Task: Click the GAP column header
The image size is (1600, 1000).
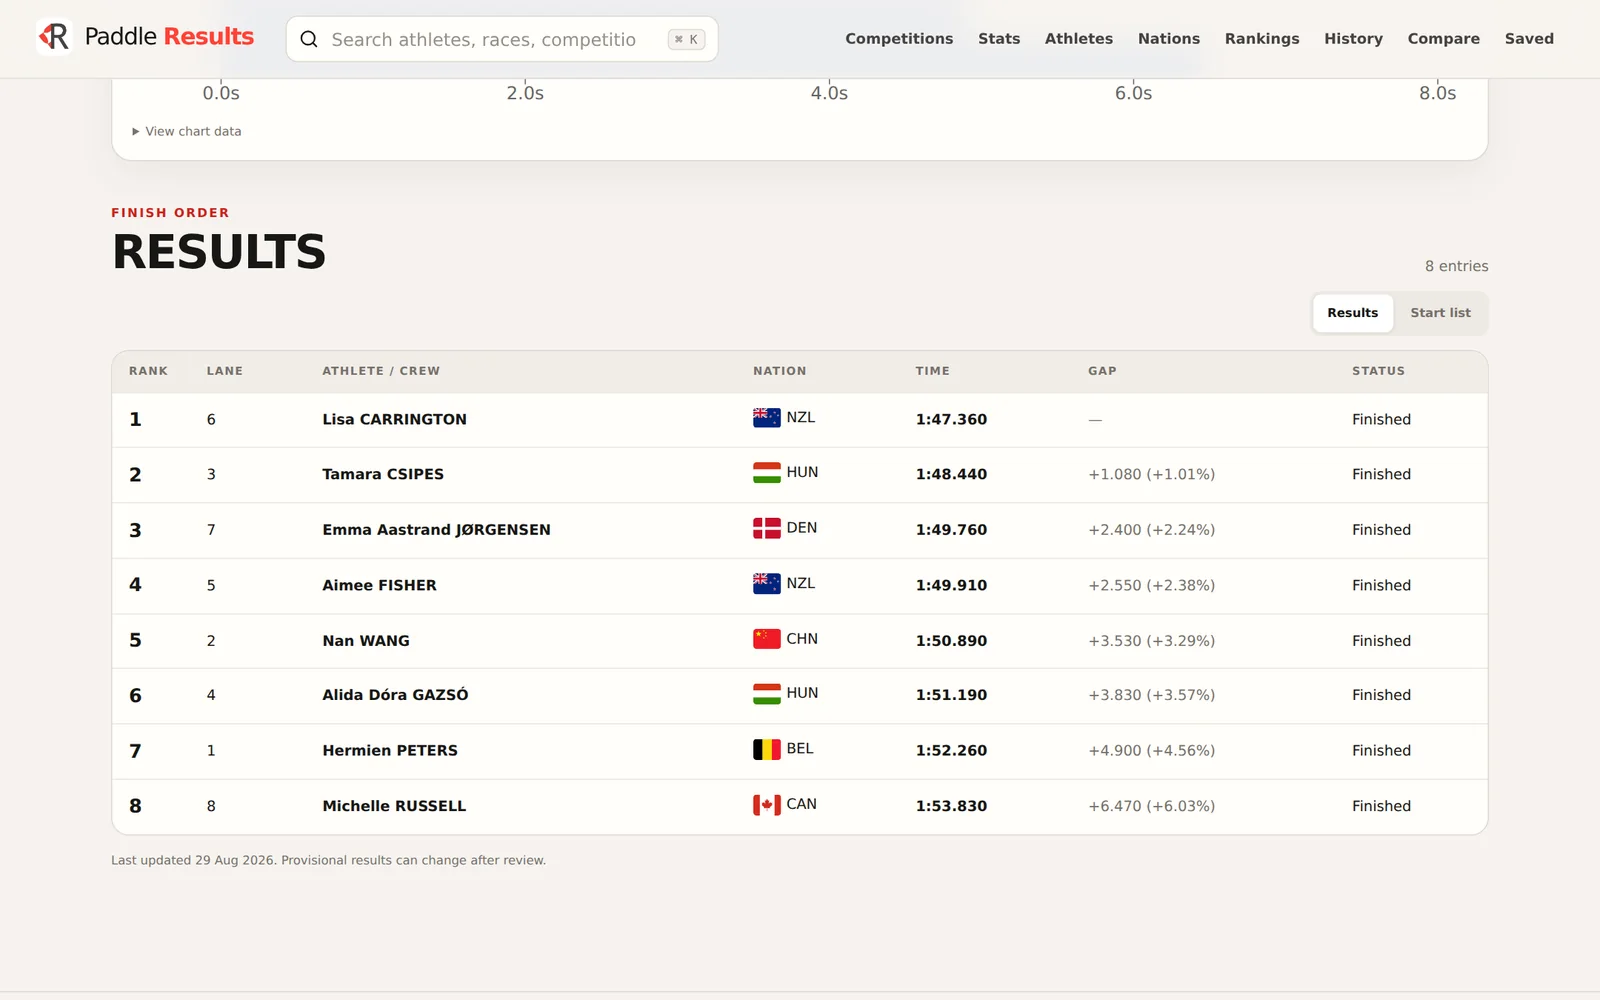Action: tap(1102, 371)
